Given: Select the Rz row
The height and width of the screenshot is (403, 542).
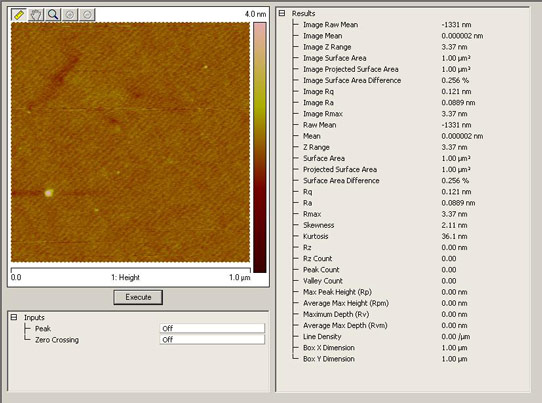Looking at the screenshot, I should 385,247.
